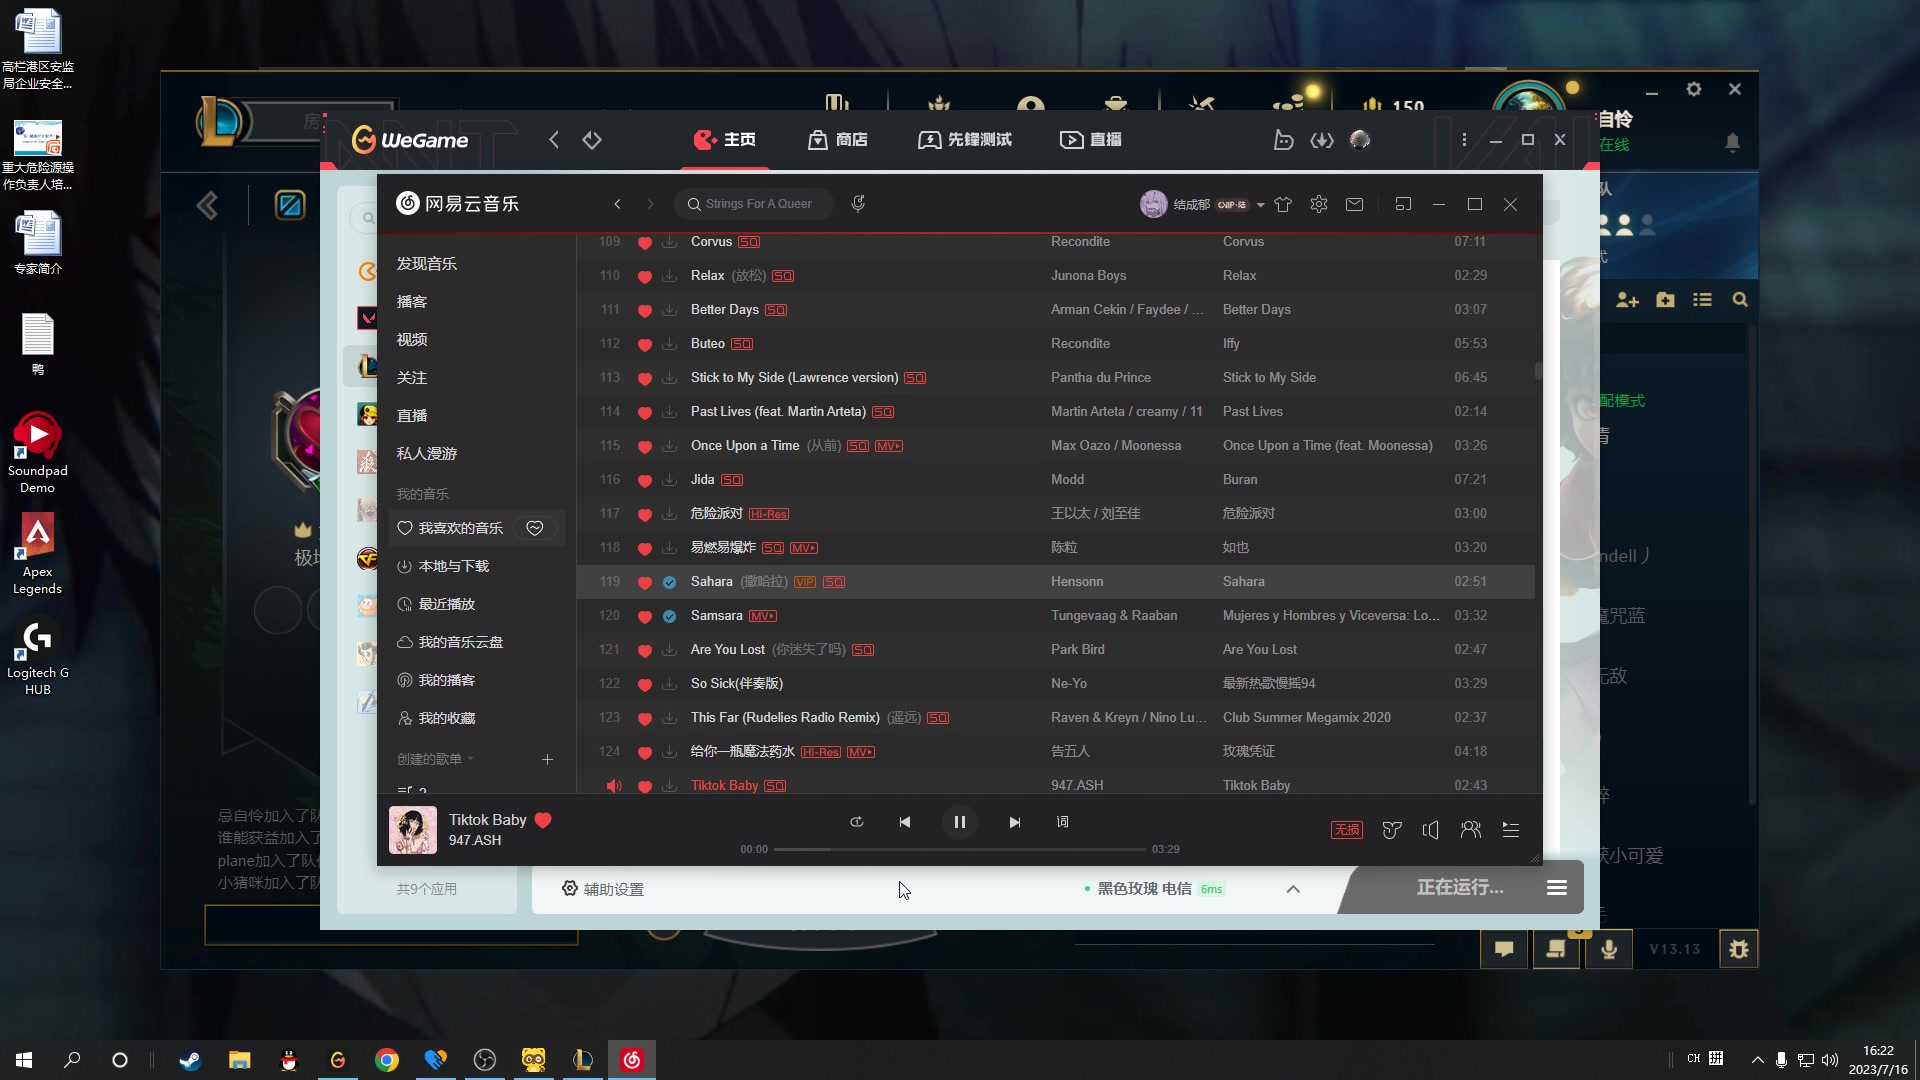This screenshot has width=1920, height=1080.
Task: Switch to mini-player mode icon
Action: click(x=1403, y=204)
